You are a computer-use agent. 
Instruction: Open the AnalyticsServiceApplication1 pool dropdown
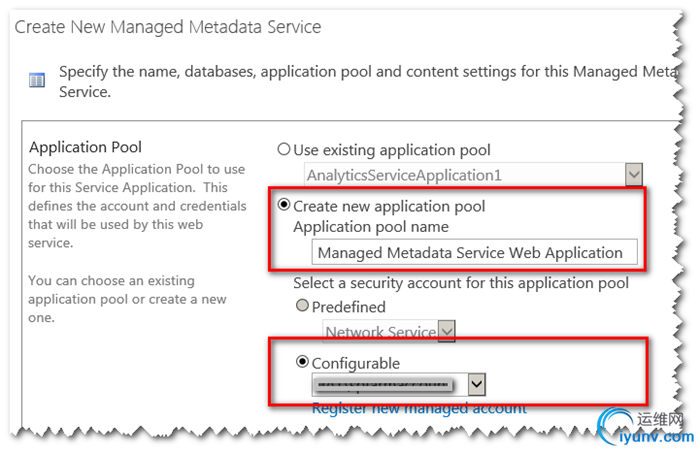[x=633, y=176]
